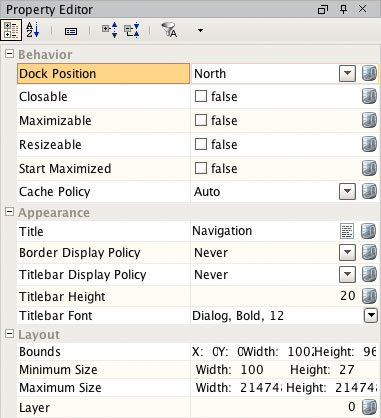Select the Resizeable property label
This screenshot has width=381, height=418.
[x=50, y=145]
